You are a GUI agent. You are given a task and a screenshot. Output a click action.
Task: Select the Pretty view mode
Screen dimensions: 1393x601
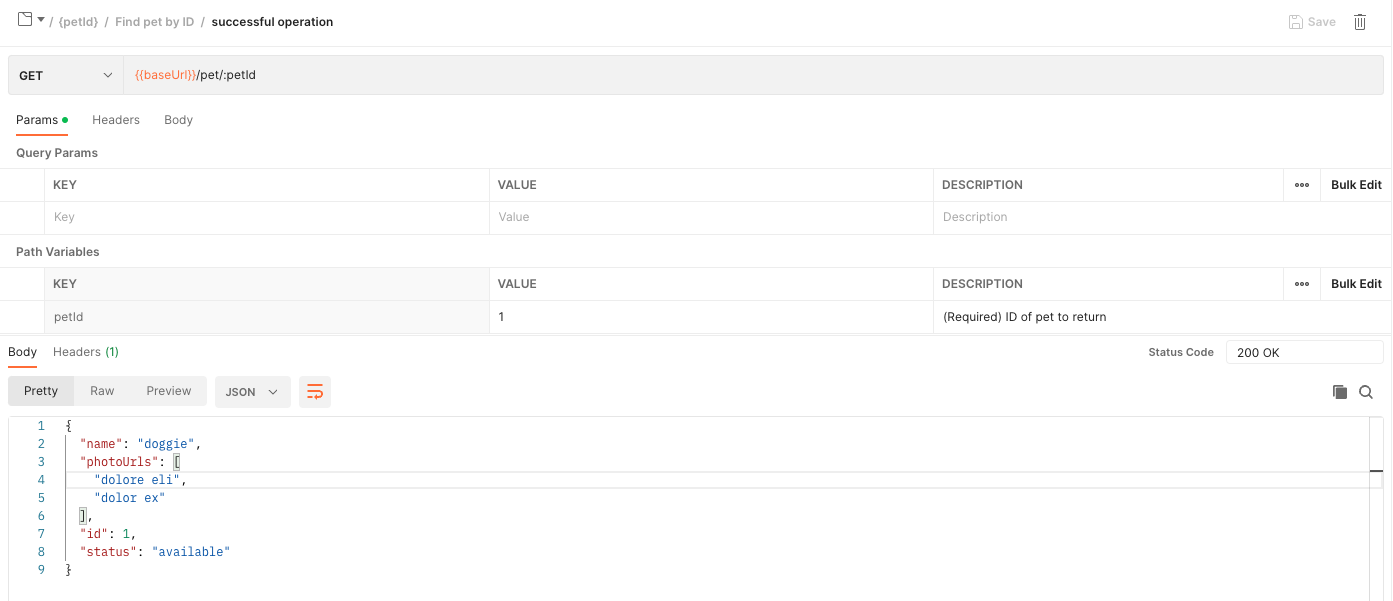[x=41, y=391]
